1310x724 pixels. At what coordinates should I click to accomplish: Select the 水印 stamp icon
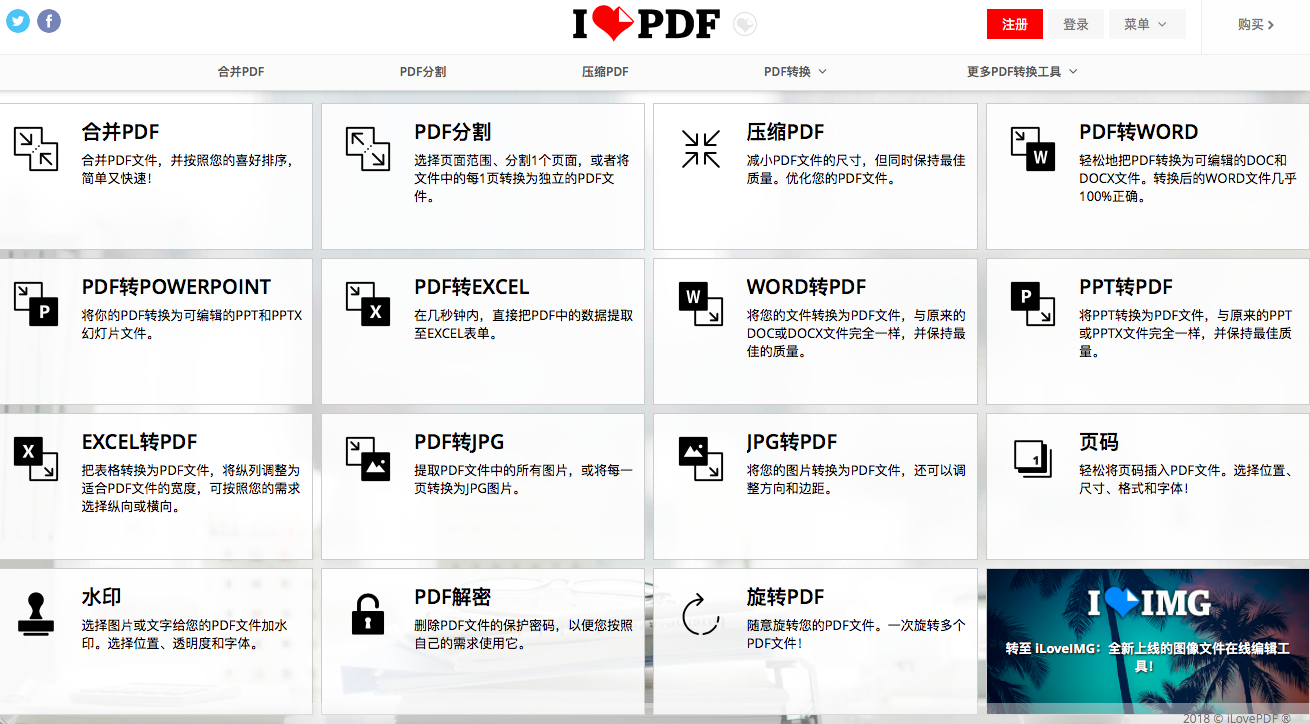click(x=36, y=613)
